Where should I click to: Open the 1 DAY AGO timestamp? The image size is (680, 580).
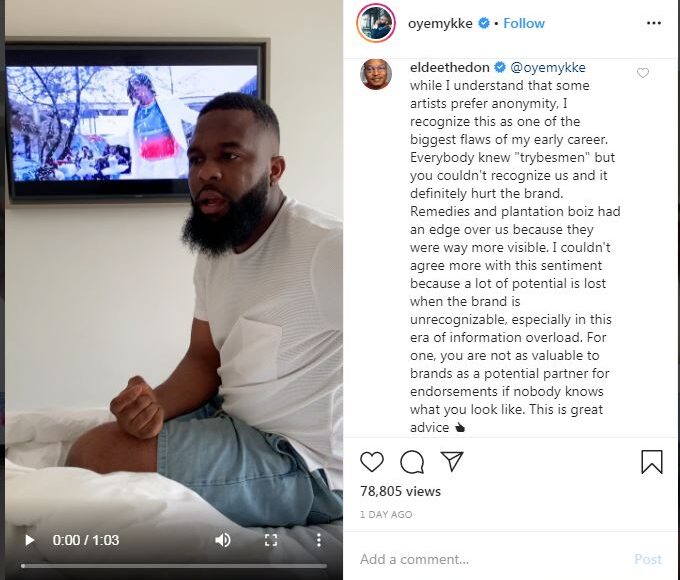[386, 514]
